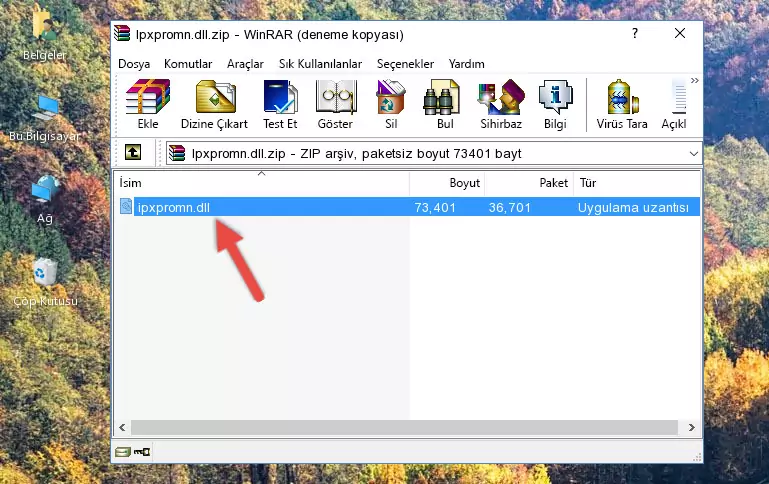Click the ipxpromn.dll file icon
The image size is (769, 484).
coord(126,207)
